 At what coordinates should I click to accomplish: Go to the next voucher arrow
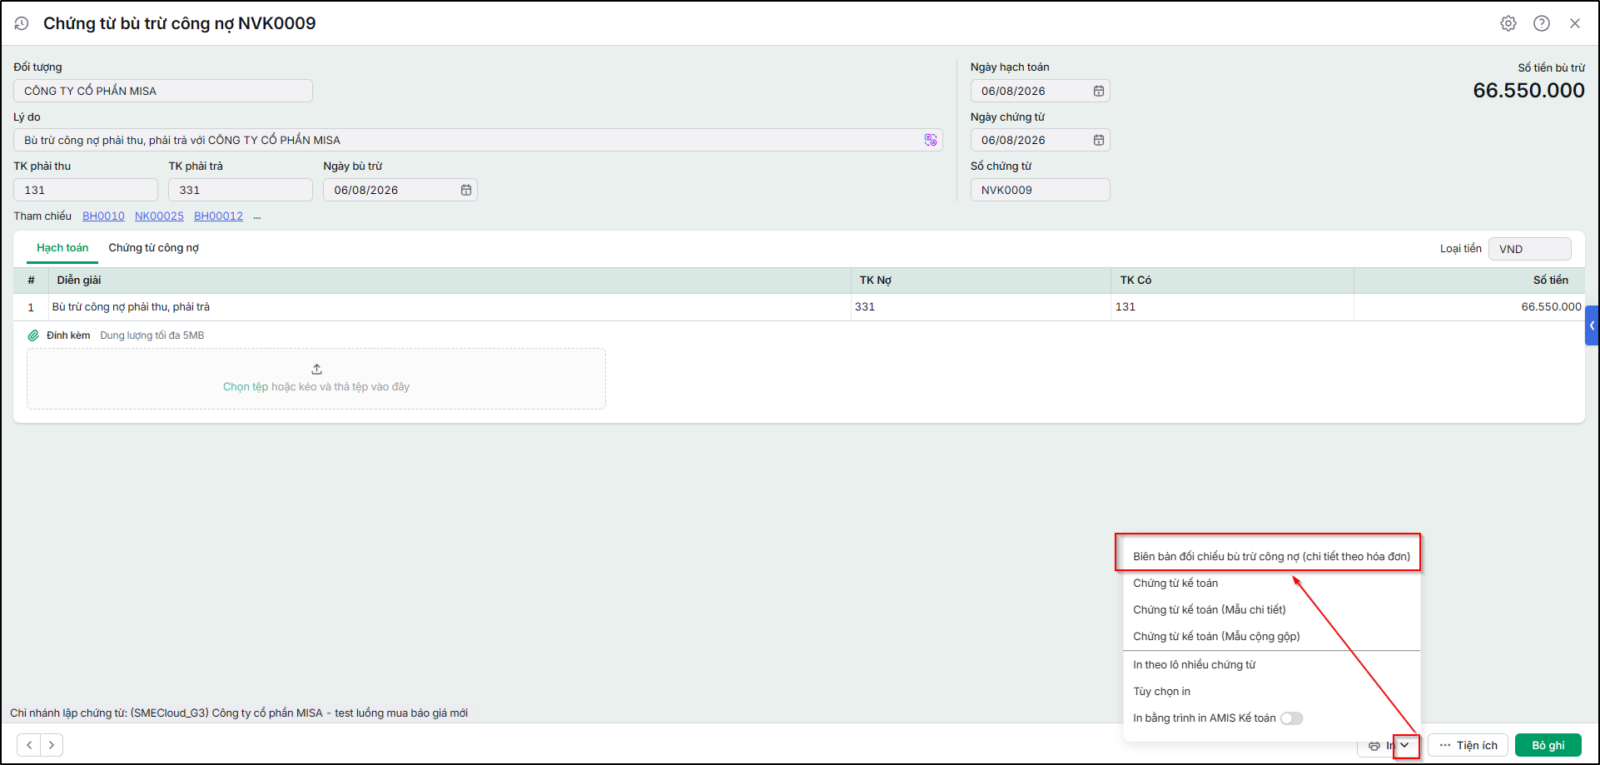click(x=51, y=745)
